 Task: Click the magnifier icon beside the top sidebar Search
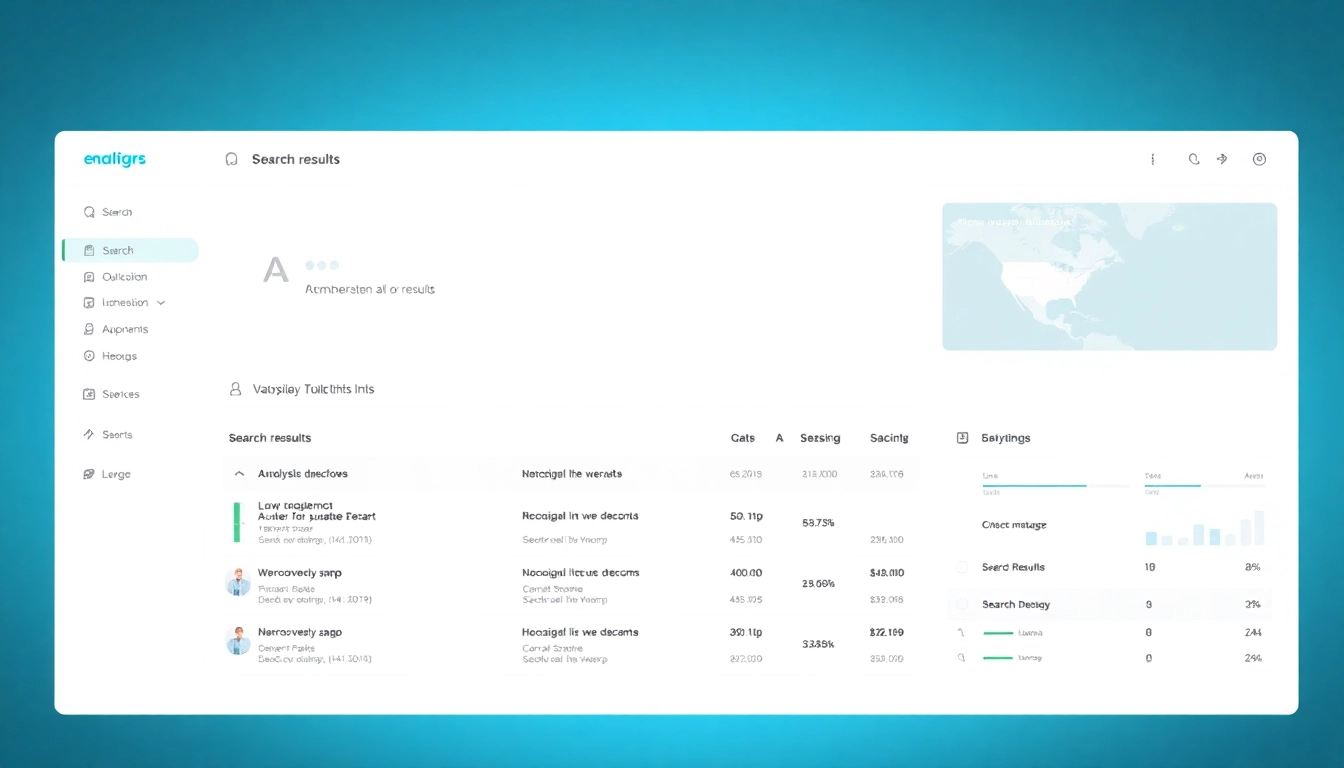pyautogui.click(x=89, y=212)
